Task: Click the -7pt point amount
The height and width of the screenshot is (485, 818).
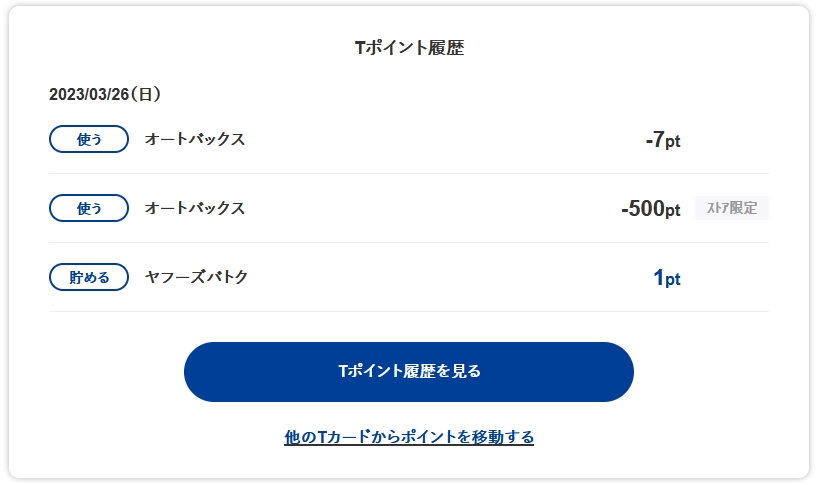Action: (x=662, y=140)
